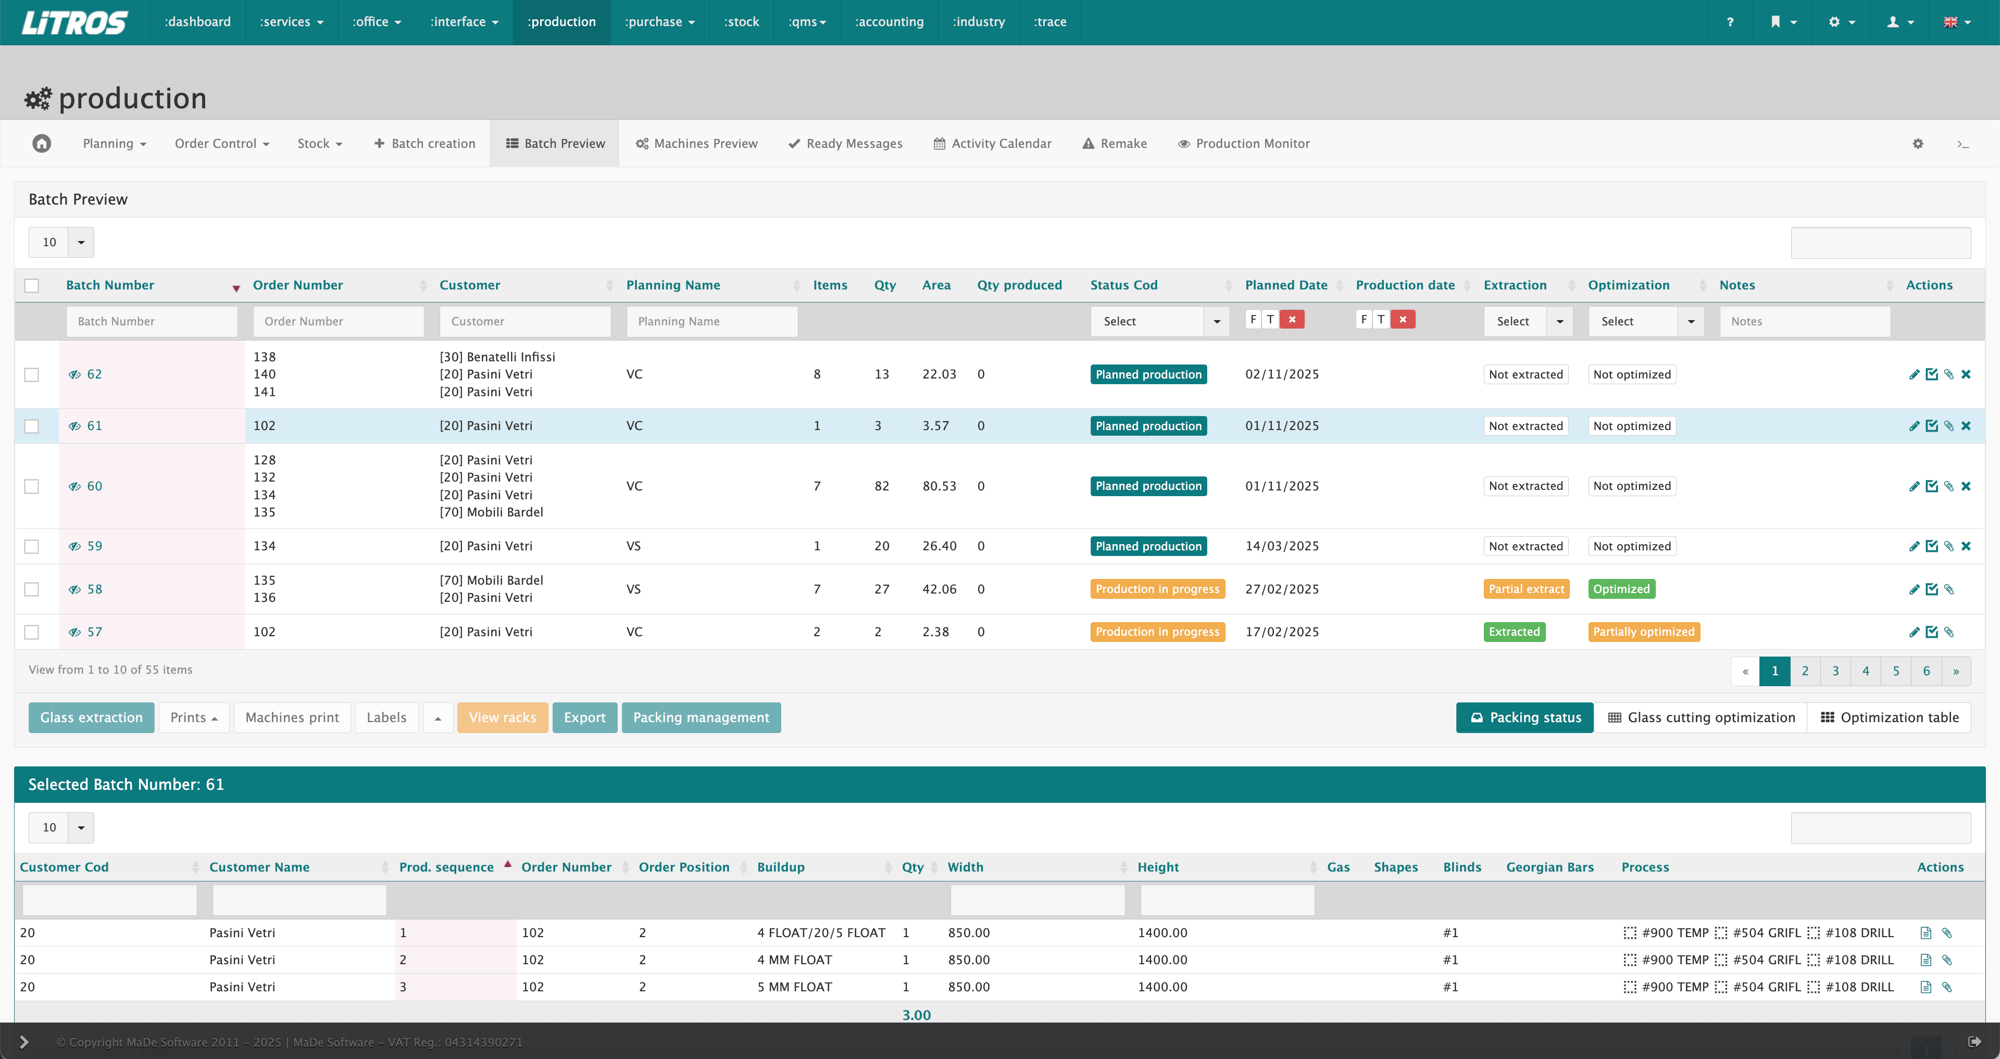
Task: Open the user account icon
Action: [x=1900, y=22]
